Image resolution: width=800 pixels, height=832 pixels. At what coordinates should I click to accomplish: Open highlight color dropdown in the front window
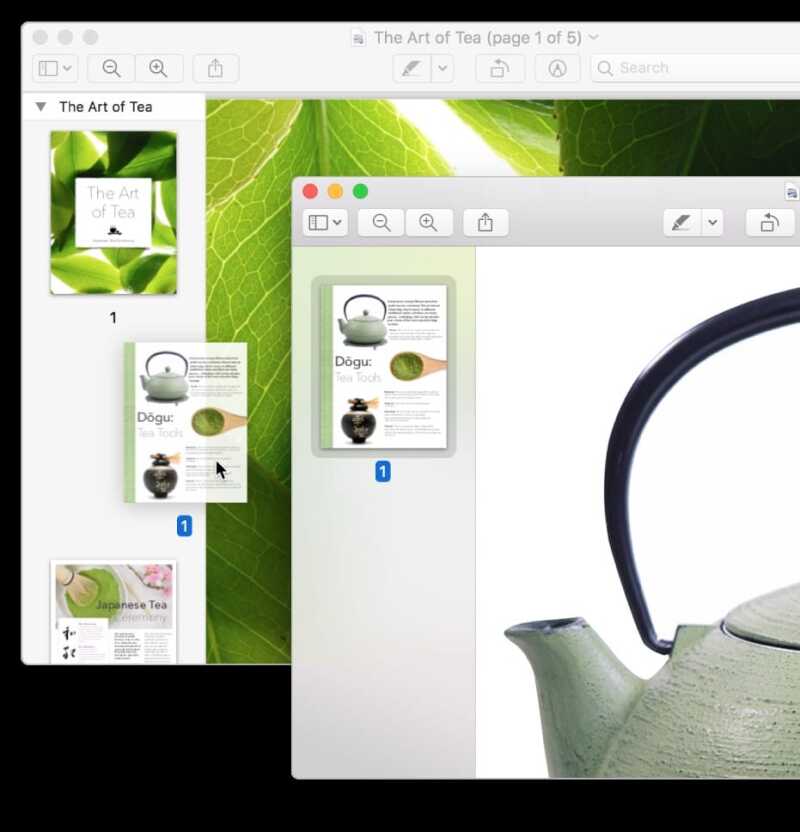coord(713,223)
